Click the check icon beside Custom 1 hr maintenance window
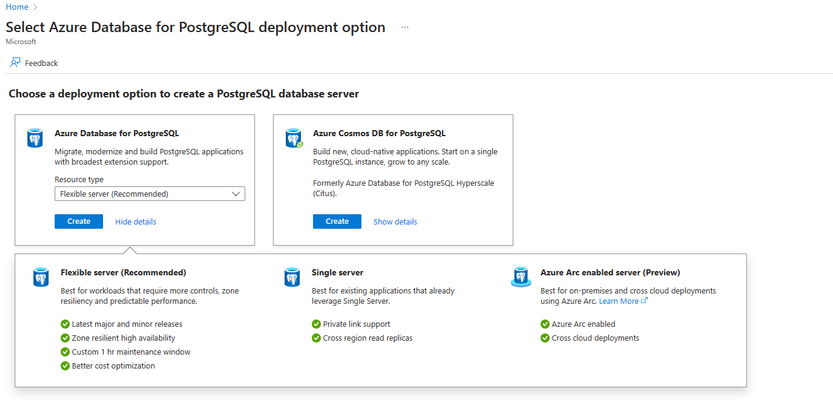The height and width of the screenshot is (400, 833). tap(65, 352)
